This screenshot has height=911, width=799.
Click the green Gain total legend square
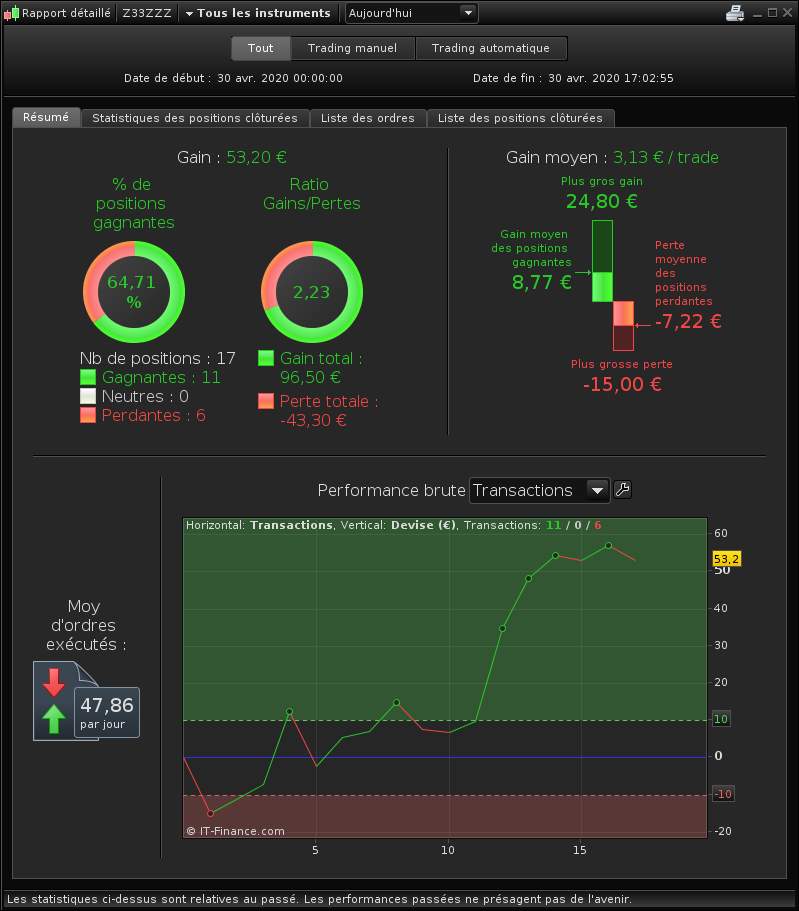tap(266, 358)
